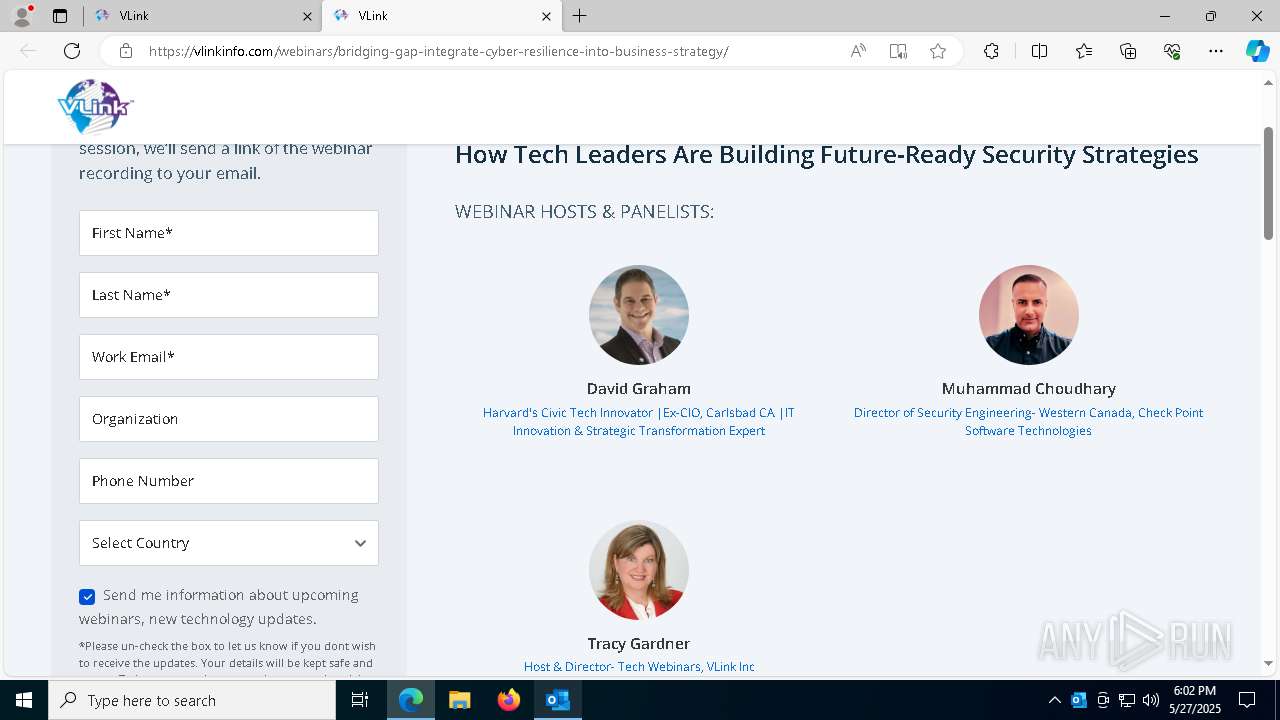Click David Graham's title description link
Image resolution: width=1280 pixels, height=720 pixels.
tap(639, 422)
